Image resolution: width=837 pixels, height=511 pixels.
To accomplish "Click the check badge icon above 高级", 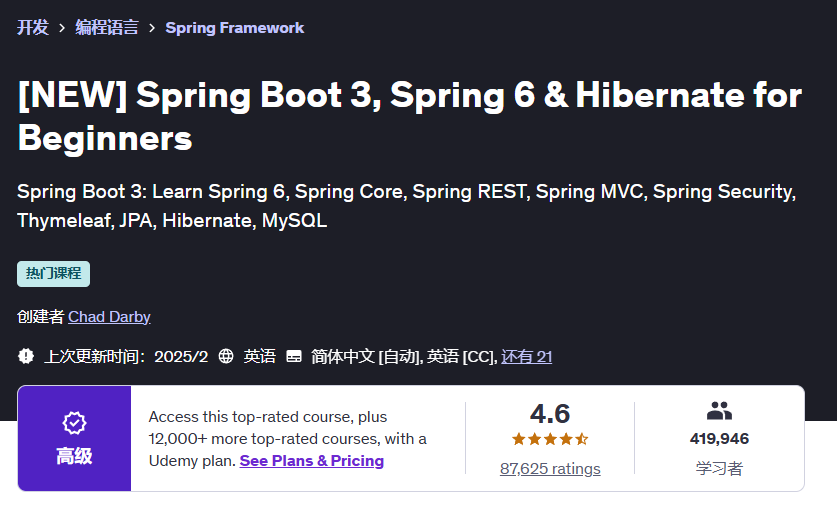I will coord(74,422).
